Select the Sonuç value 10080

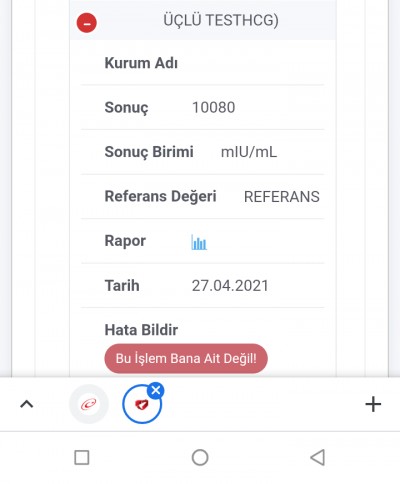click(x=214, y=107)
